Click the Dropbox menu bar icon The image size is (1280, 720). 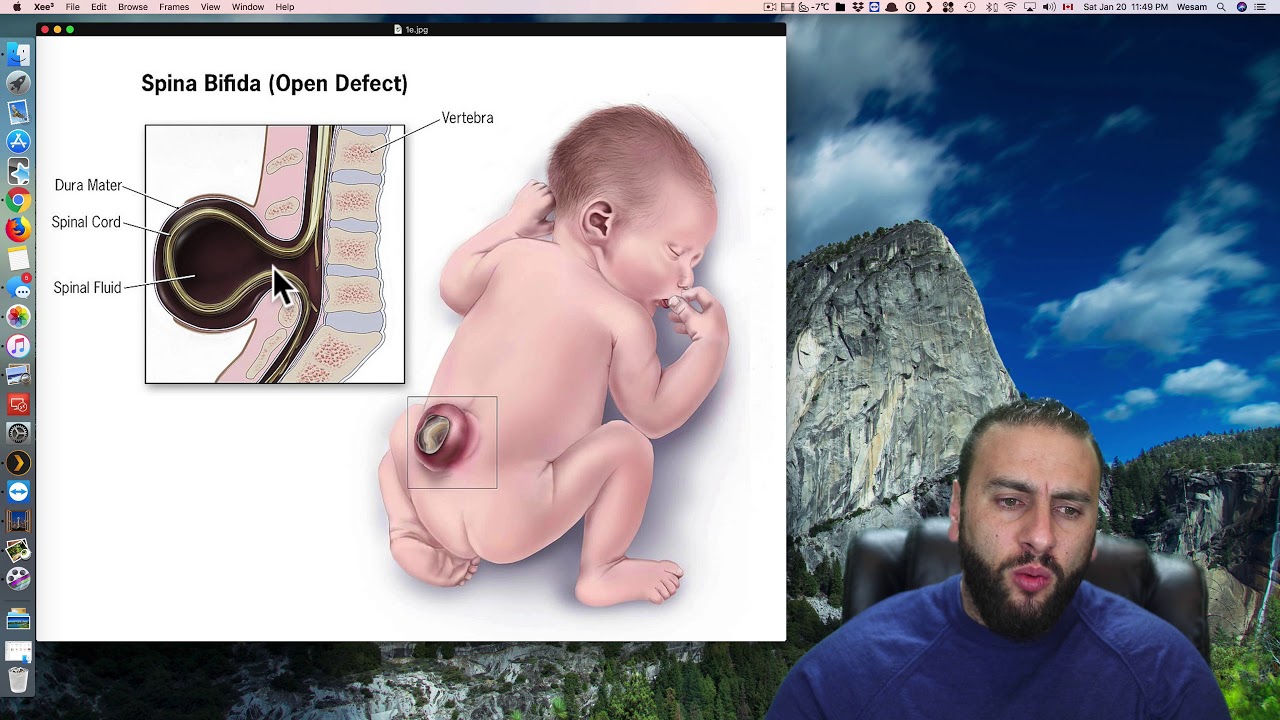tap(857, 7)
